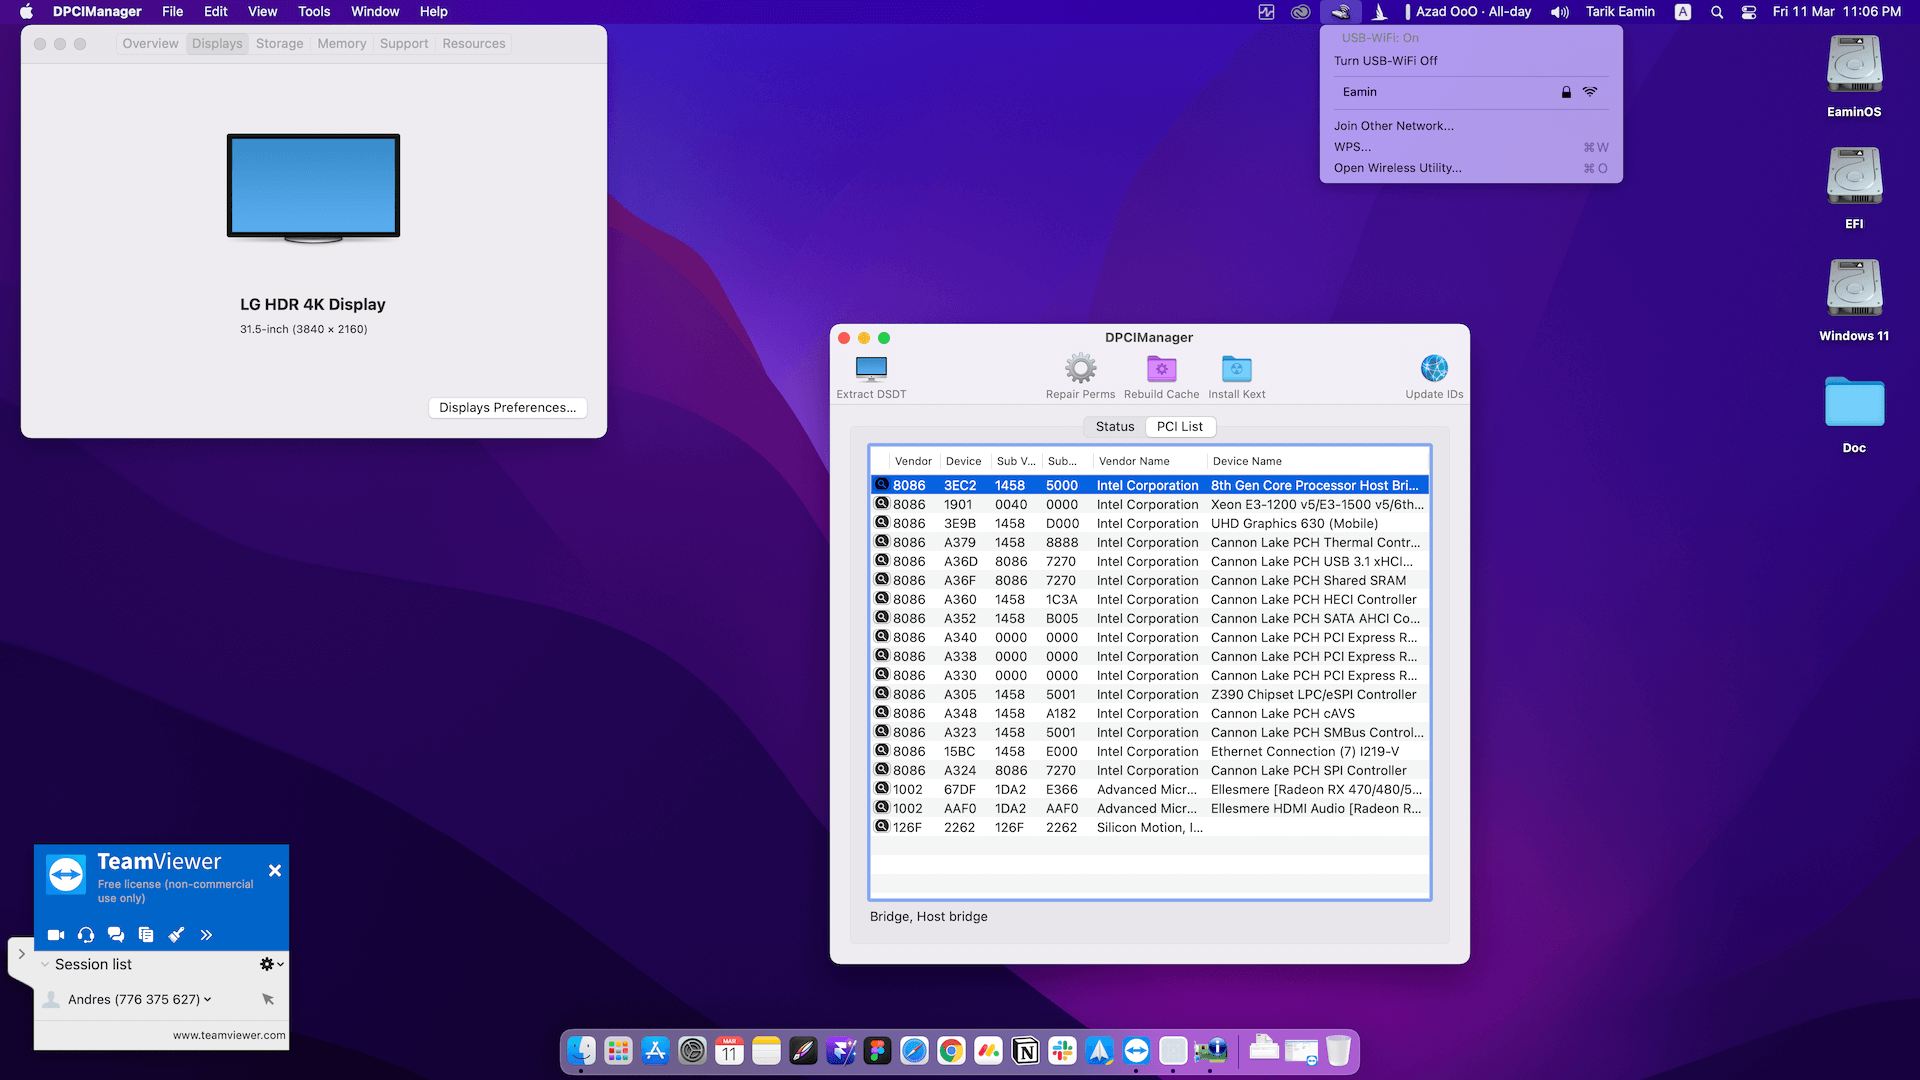Open TeamViewer from the Dock
The image size is (1920, 1080).
(x=1136, y=1051)
